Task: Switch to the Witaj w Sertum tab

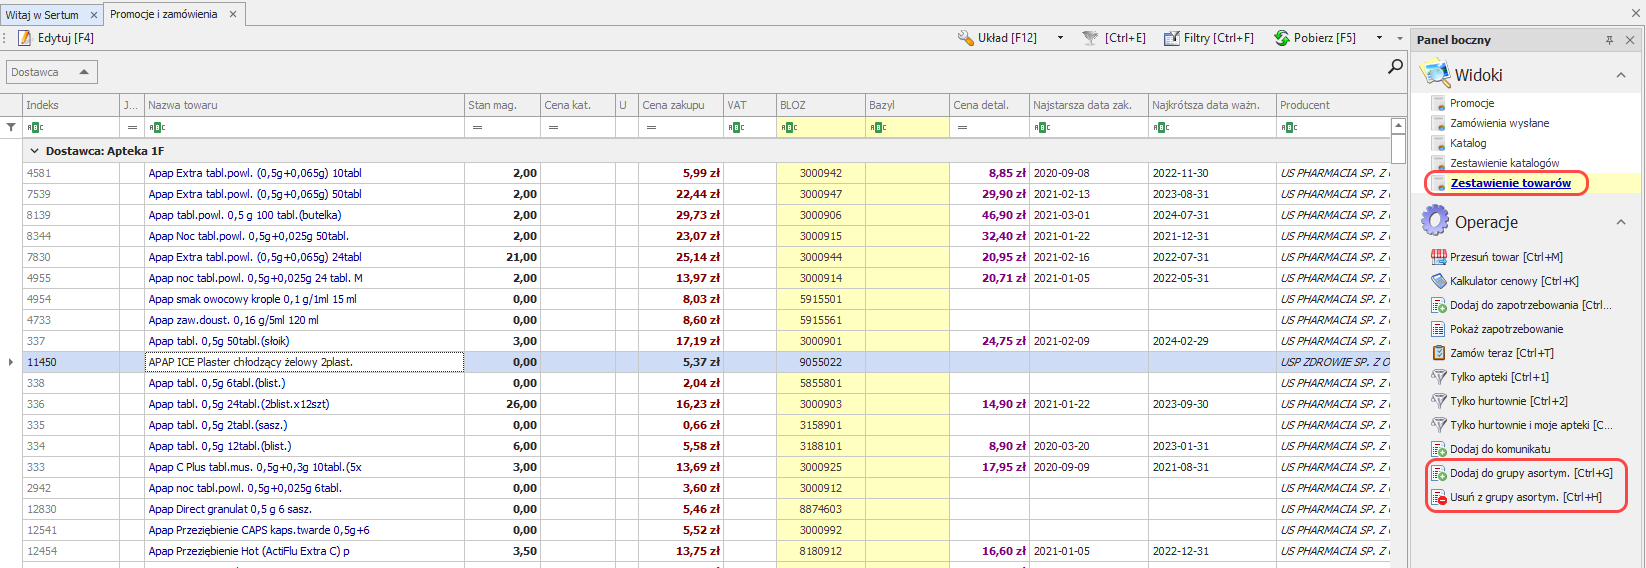Action: pyautogui.click(x=42, y=15)
